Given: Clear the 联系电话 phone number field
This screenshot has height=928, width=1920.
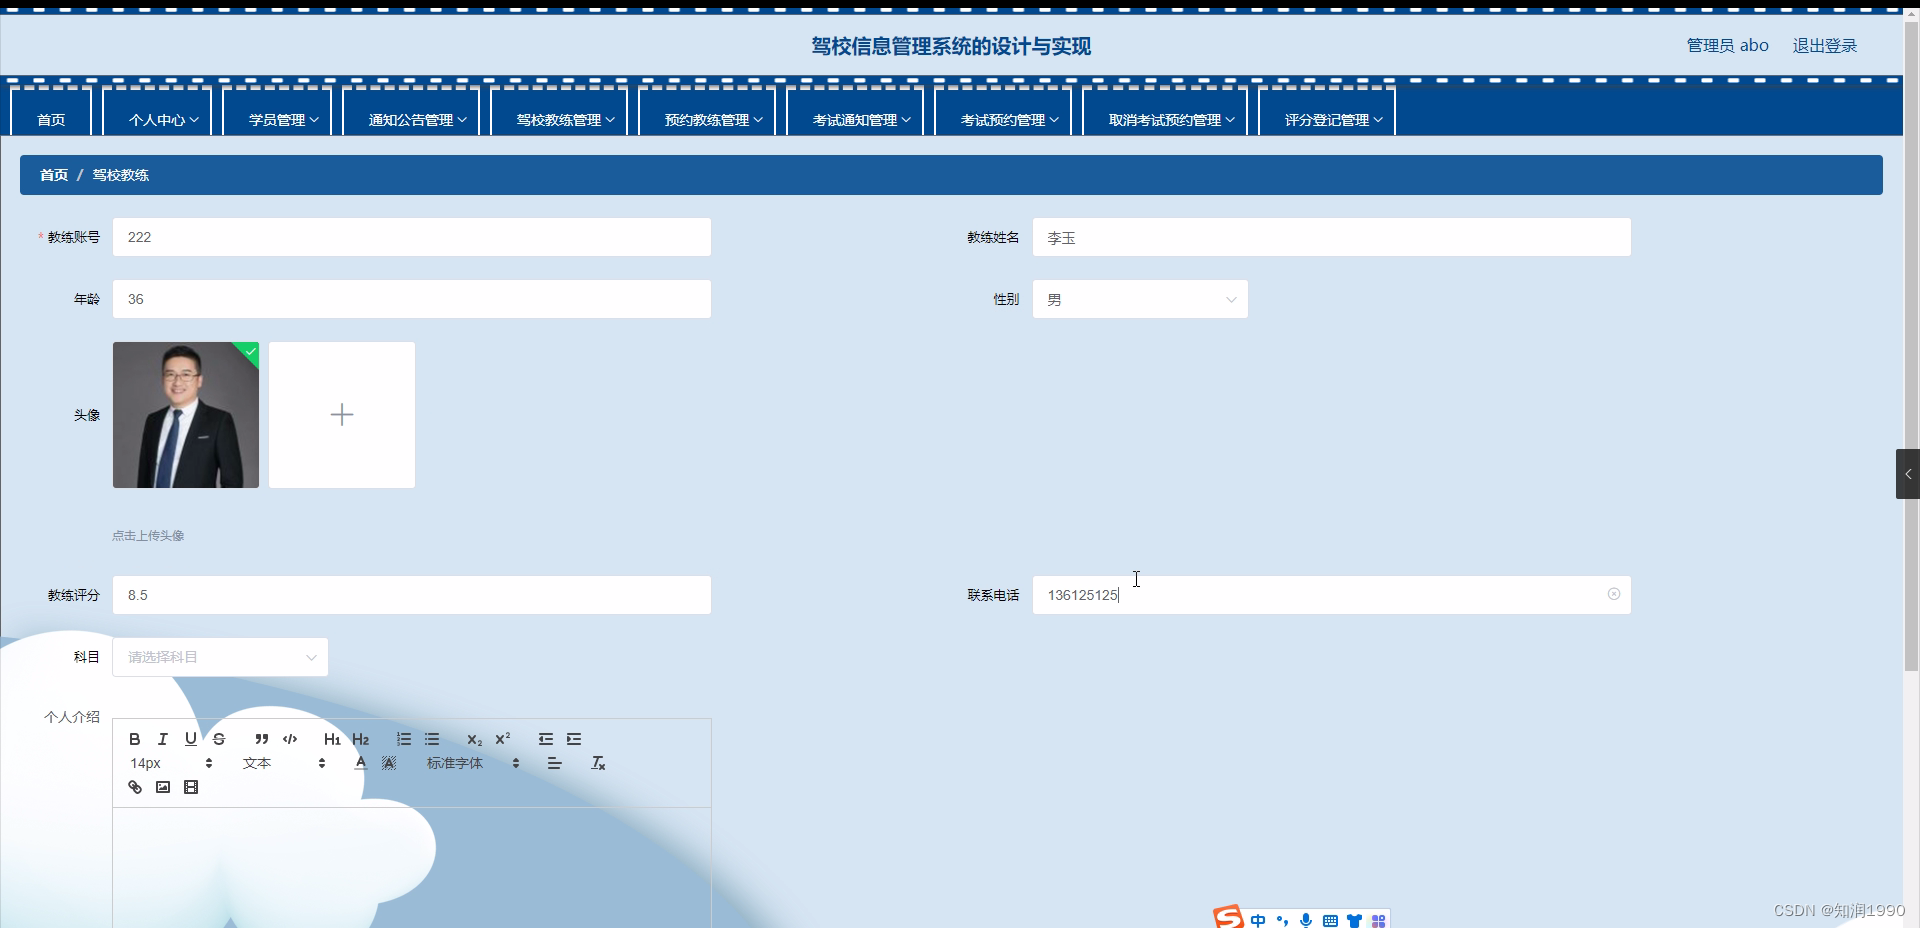Looking at the screenshot, I should tap(1613, 594).
